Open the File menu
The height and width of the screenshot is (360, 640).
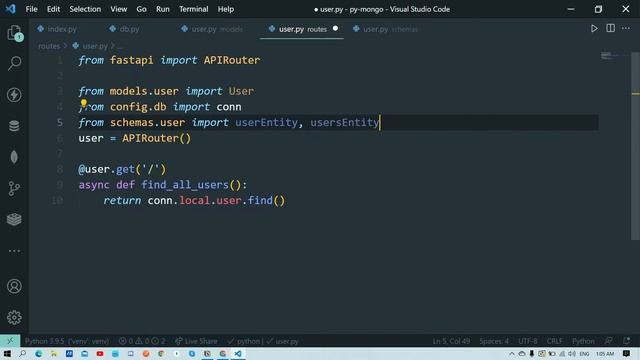31,9
